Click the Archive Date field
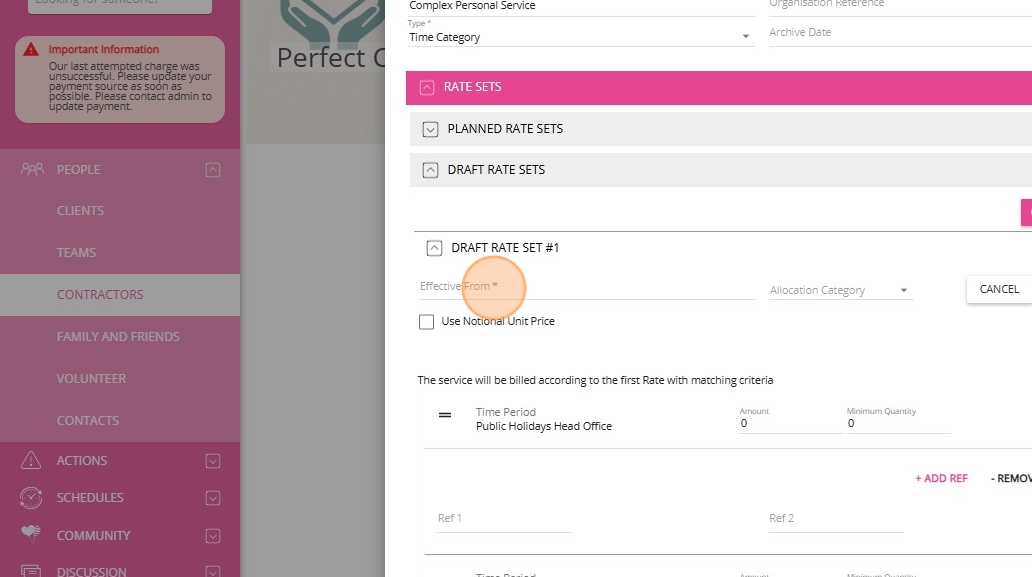The height and width of the screenshot is (577, 1032). pyautogui.click(x=900, y=32)
